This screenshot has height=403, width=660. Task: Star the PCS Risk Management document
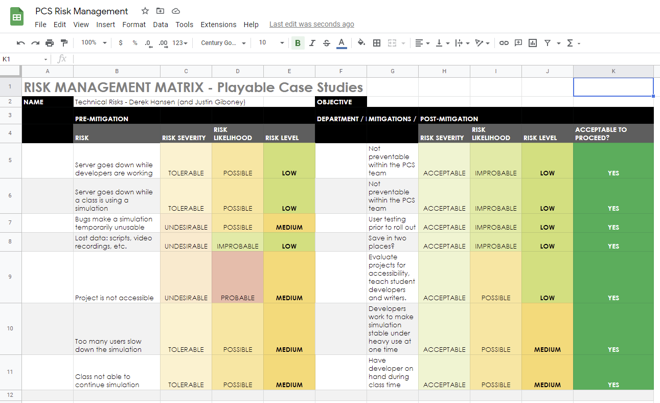point(145,11)
